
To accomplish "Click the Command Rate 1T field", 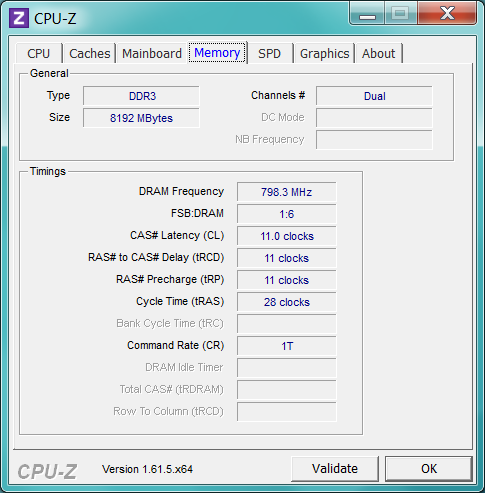I will point(287,346).
